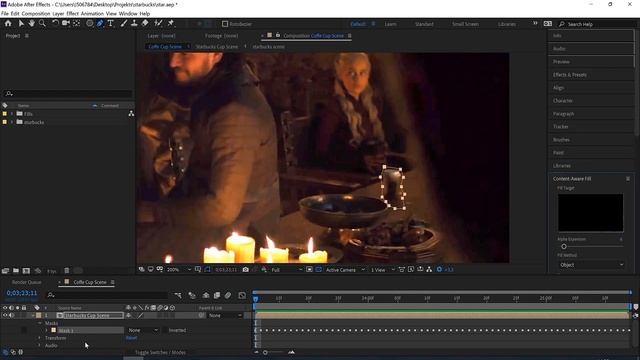
Task: Open the Mask 1 mode None dropdown
Action: click(143, 330)
